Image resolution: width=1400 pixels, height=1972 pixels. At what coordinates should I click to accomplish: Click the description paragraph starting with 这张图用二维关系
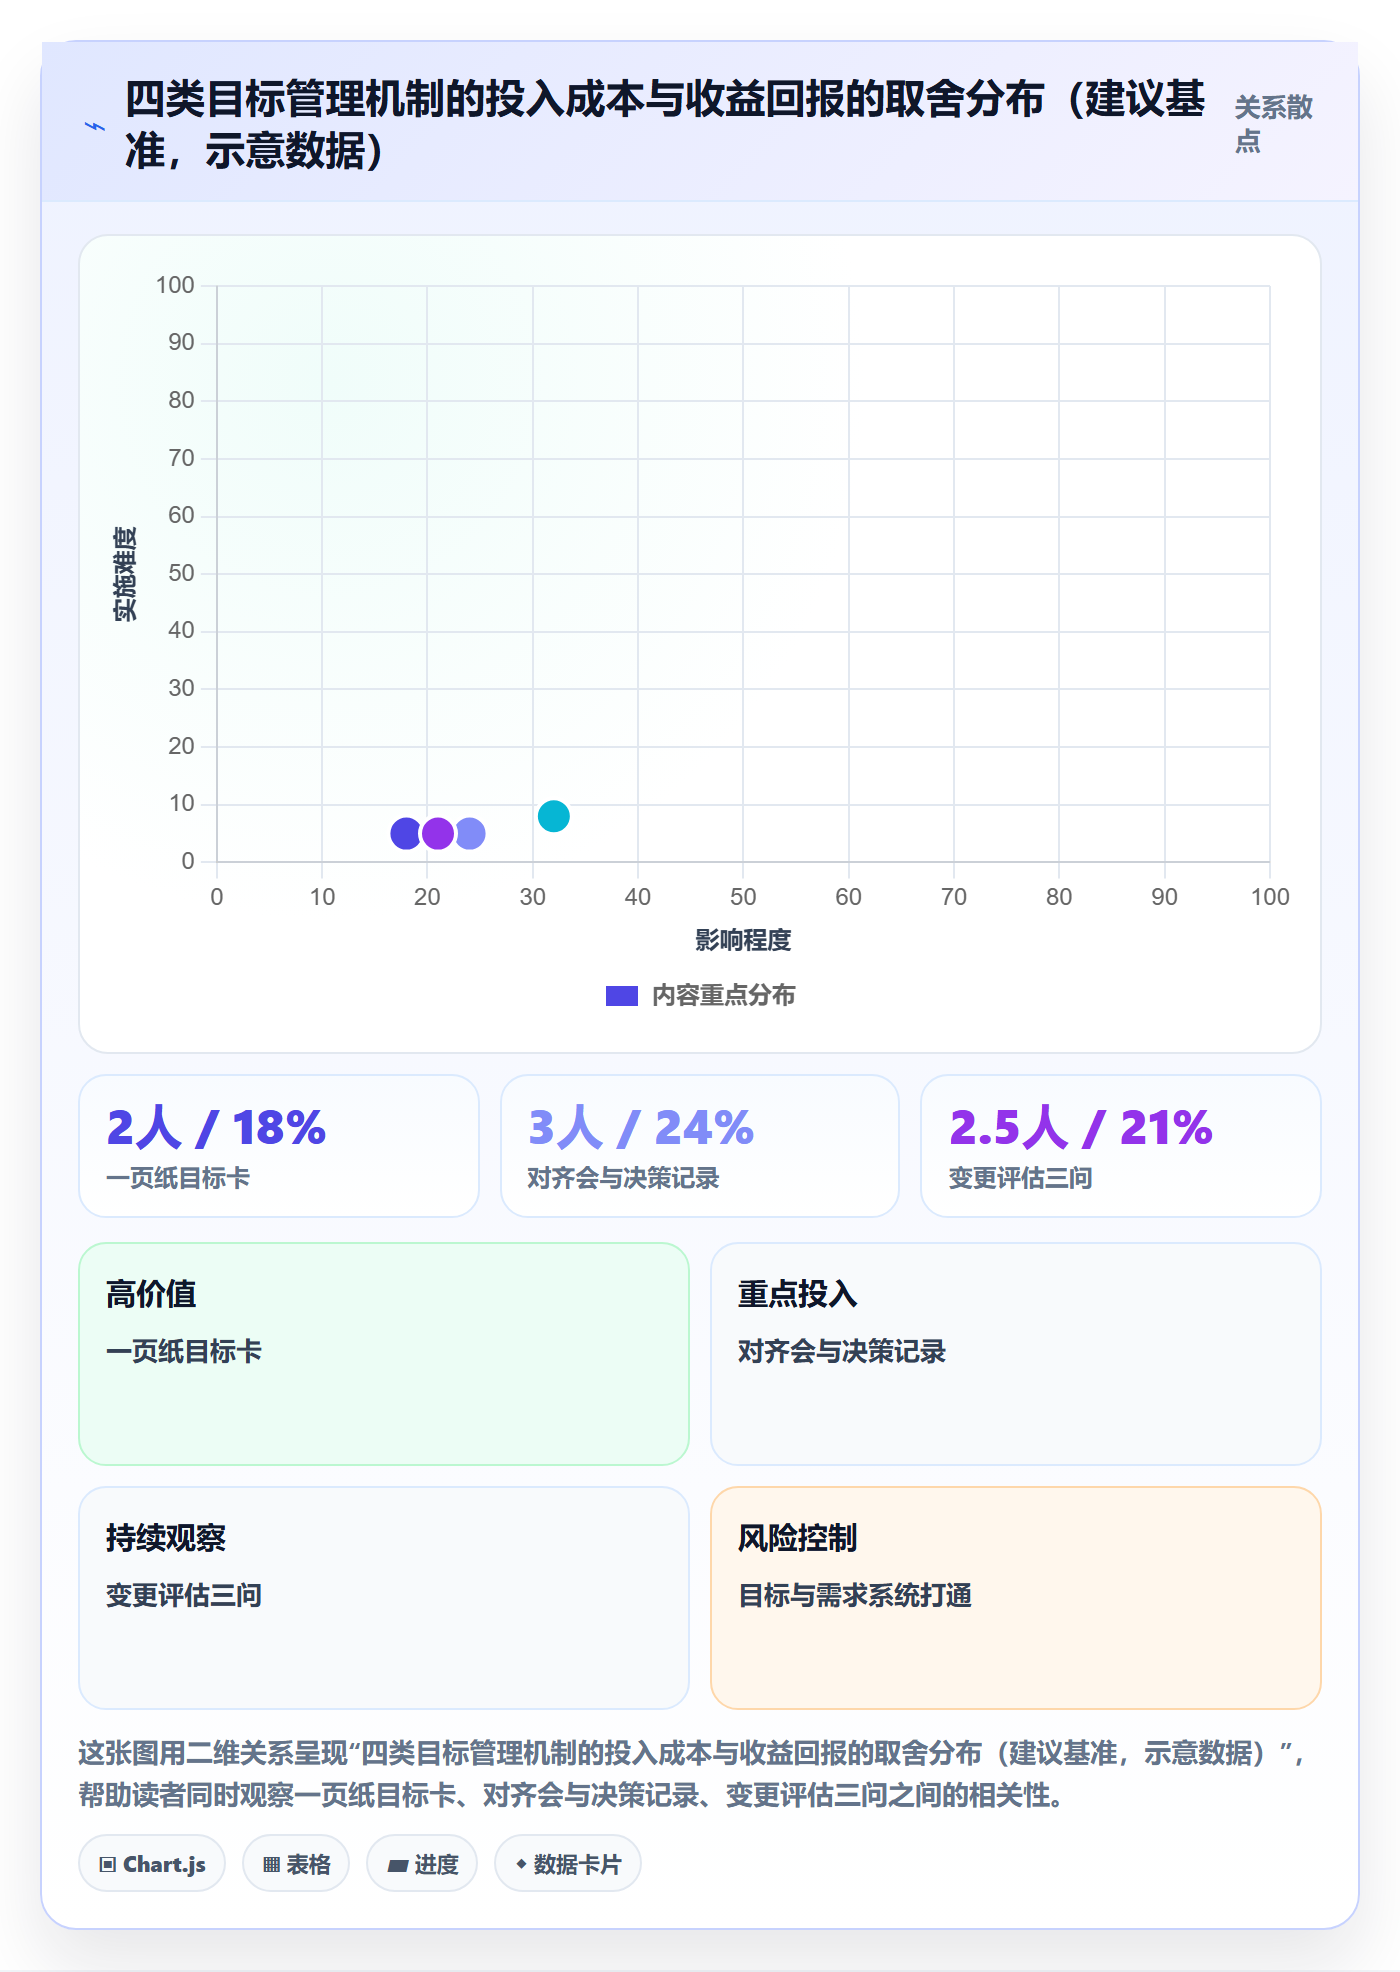[693, 1774]
